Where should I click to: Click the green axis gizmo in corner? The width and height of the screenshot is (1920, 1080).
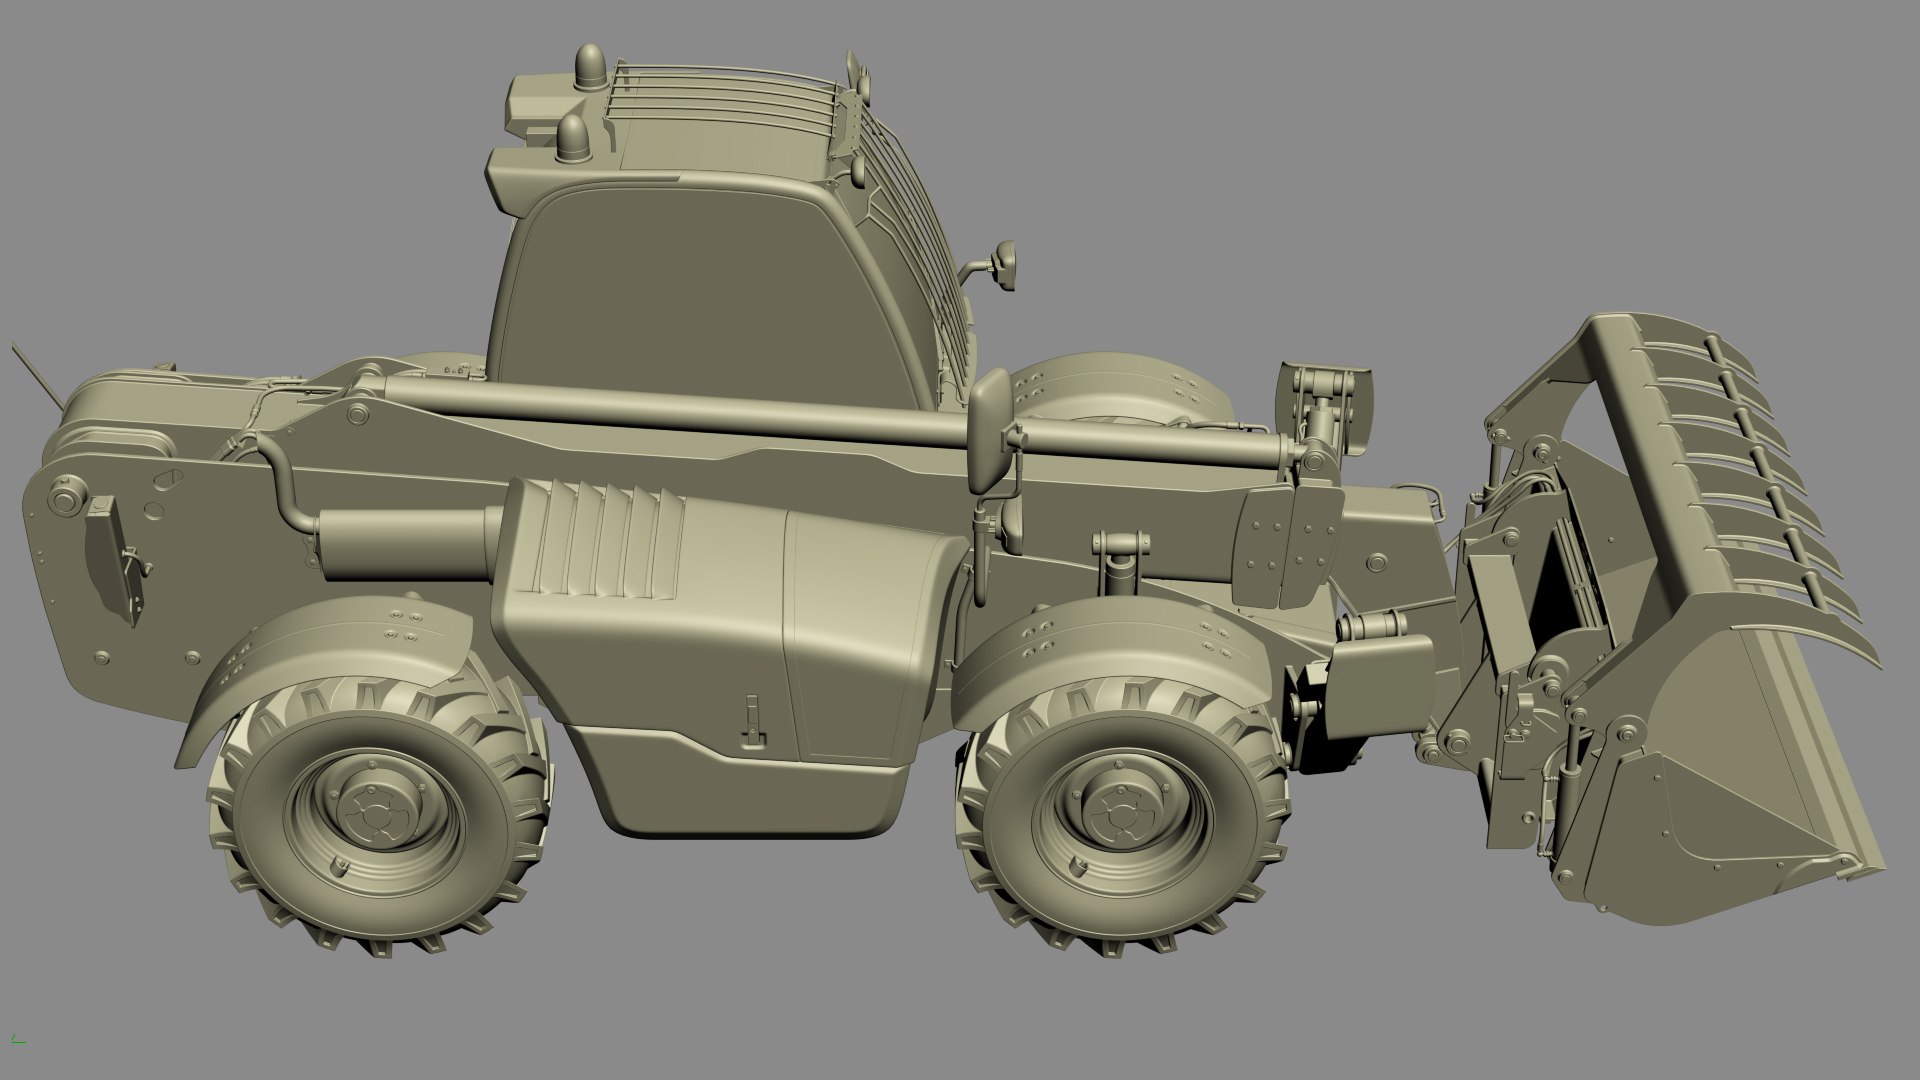[x=19, y=1042]
